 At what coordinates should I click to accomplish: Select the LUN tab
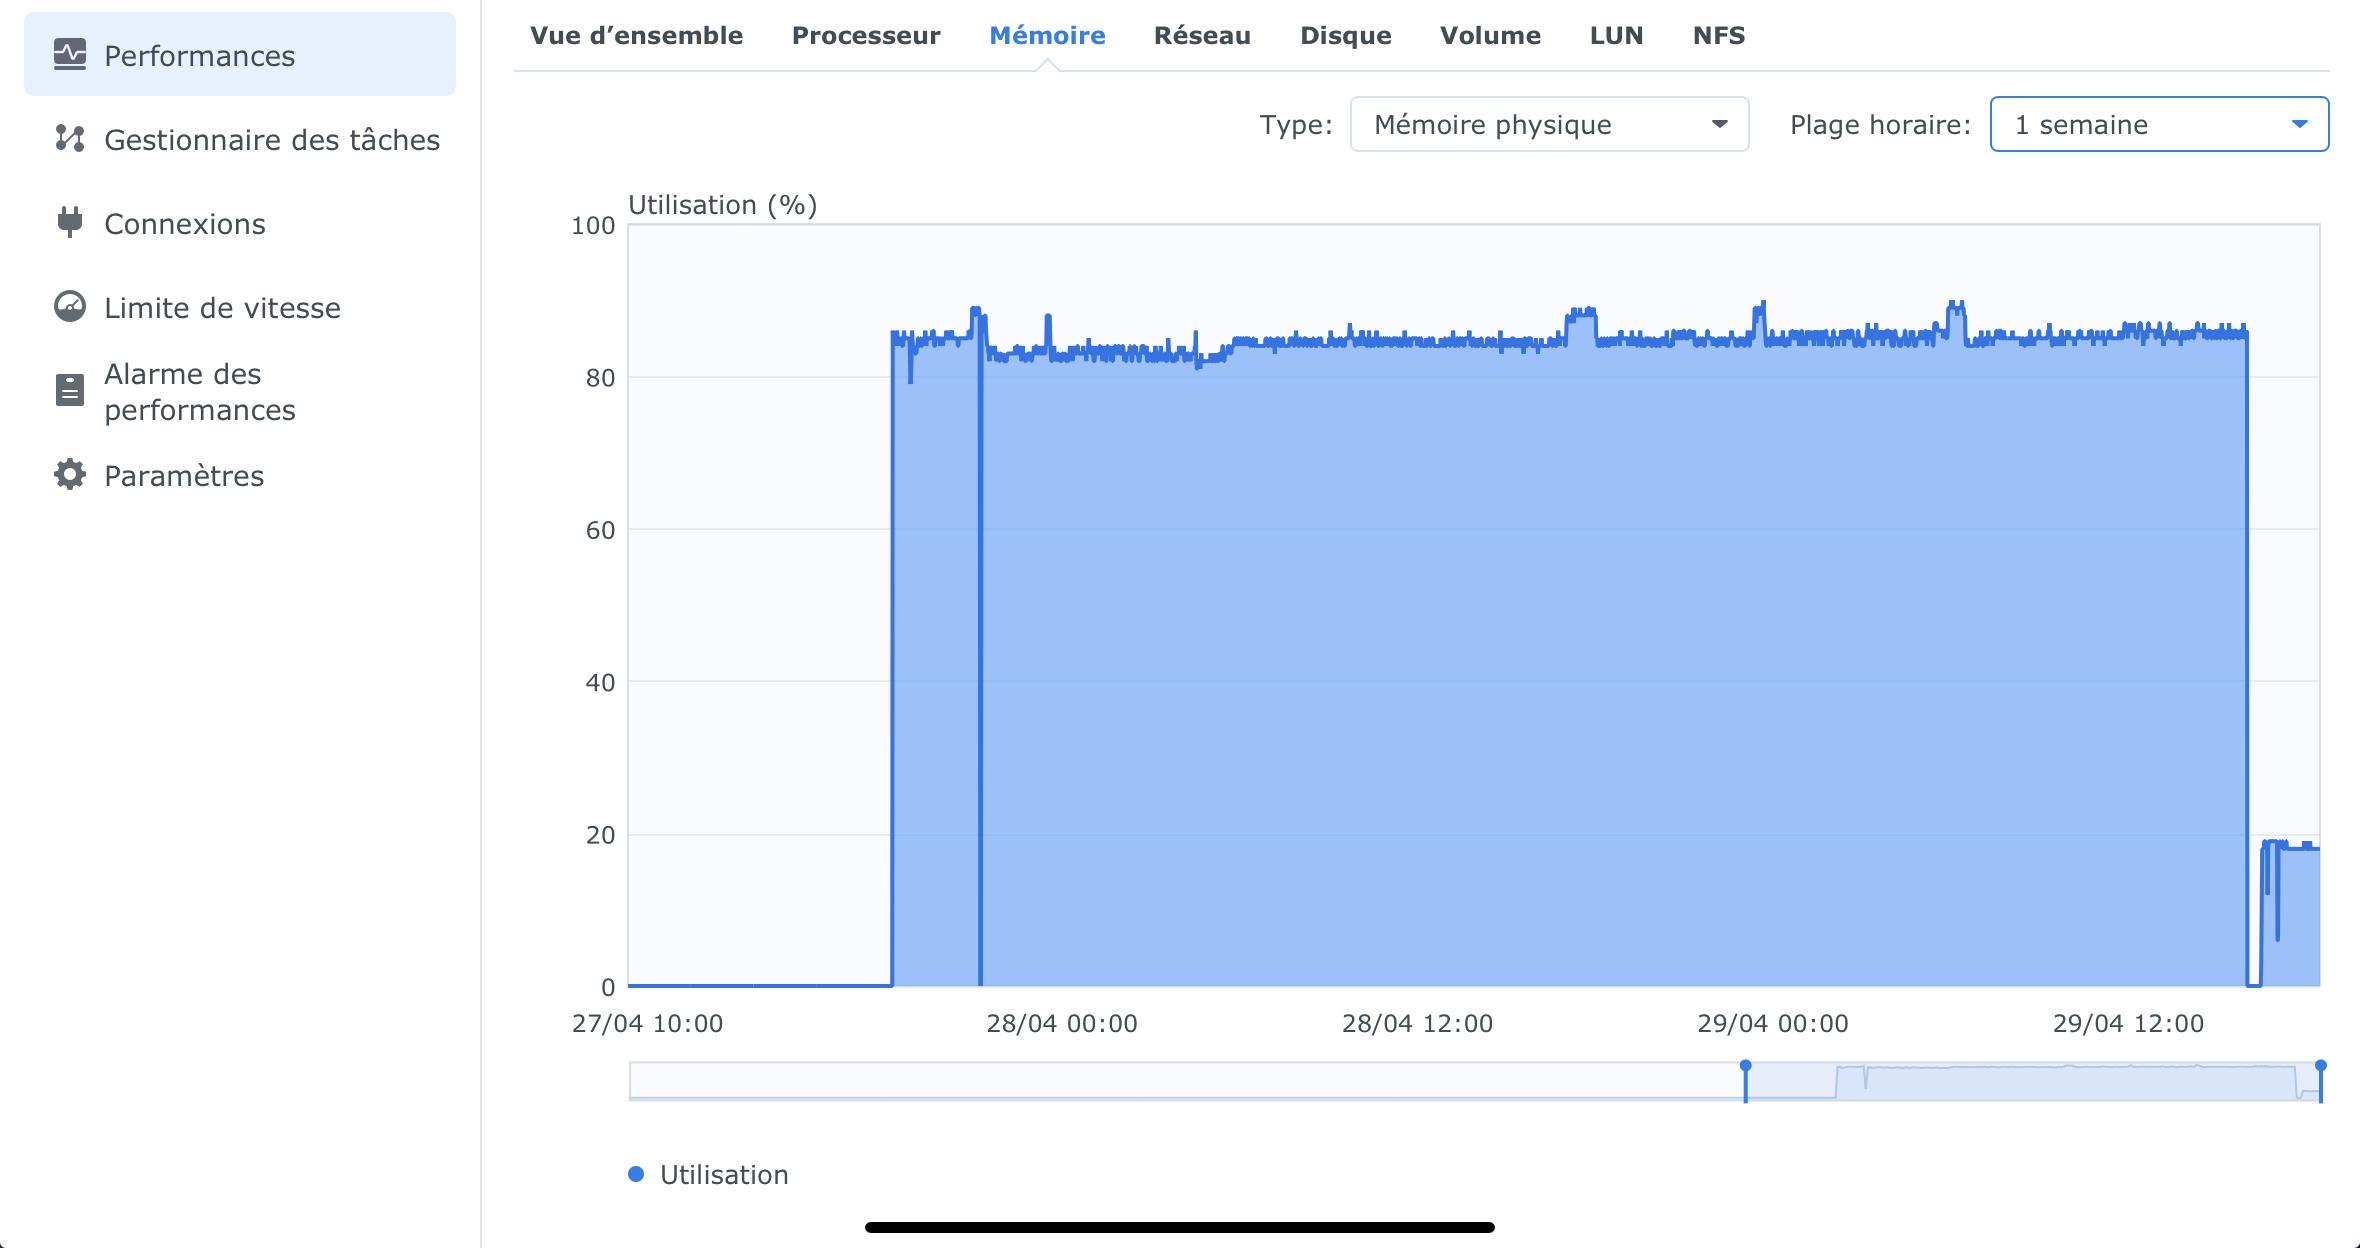pos(1616,36)
